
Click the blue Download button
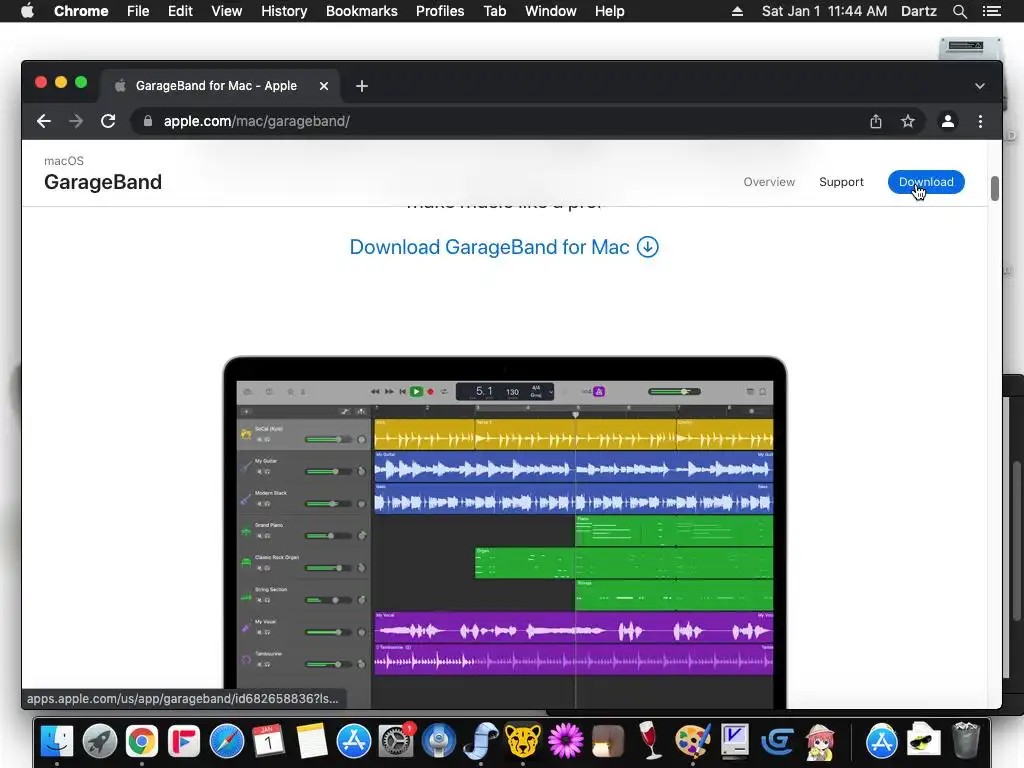pyautogui.click(x=926, y=182)
